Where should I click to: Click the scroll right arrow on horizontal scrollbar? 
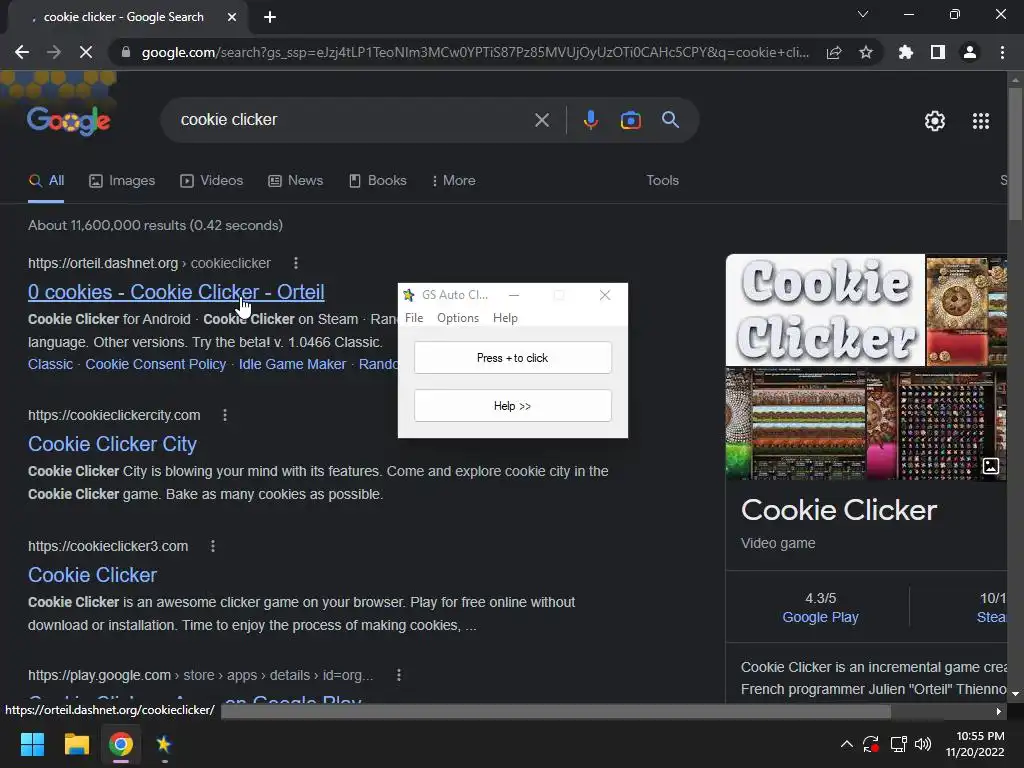point(999,711)
